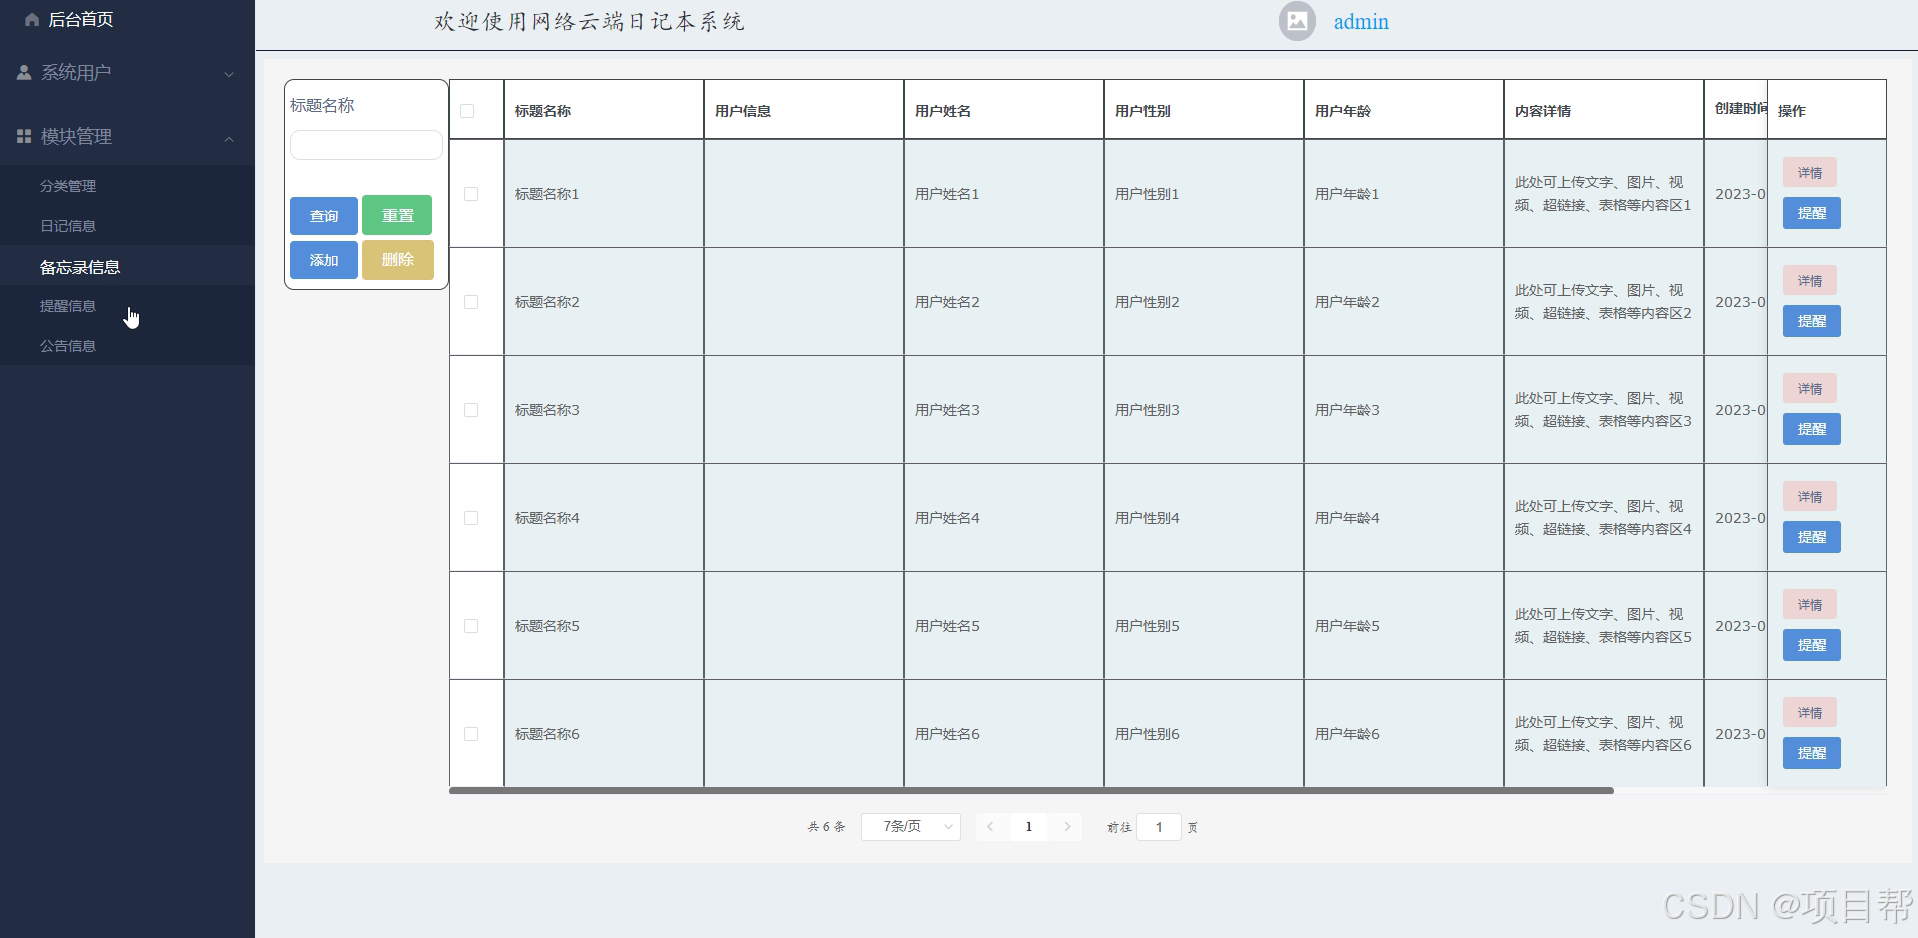Go to previous page arrow
This screenshot has width=1918, height=938.
990,827
